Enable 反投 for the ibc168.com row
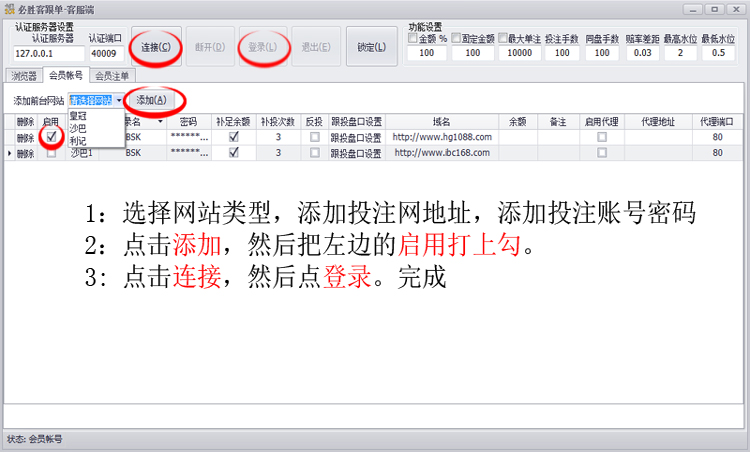The height and width of the screenshot is (453, 750). (x=314, y=153)
